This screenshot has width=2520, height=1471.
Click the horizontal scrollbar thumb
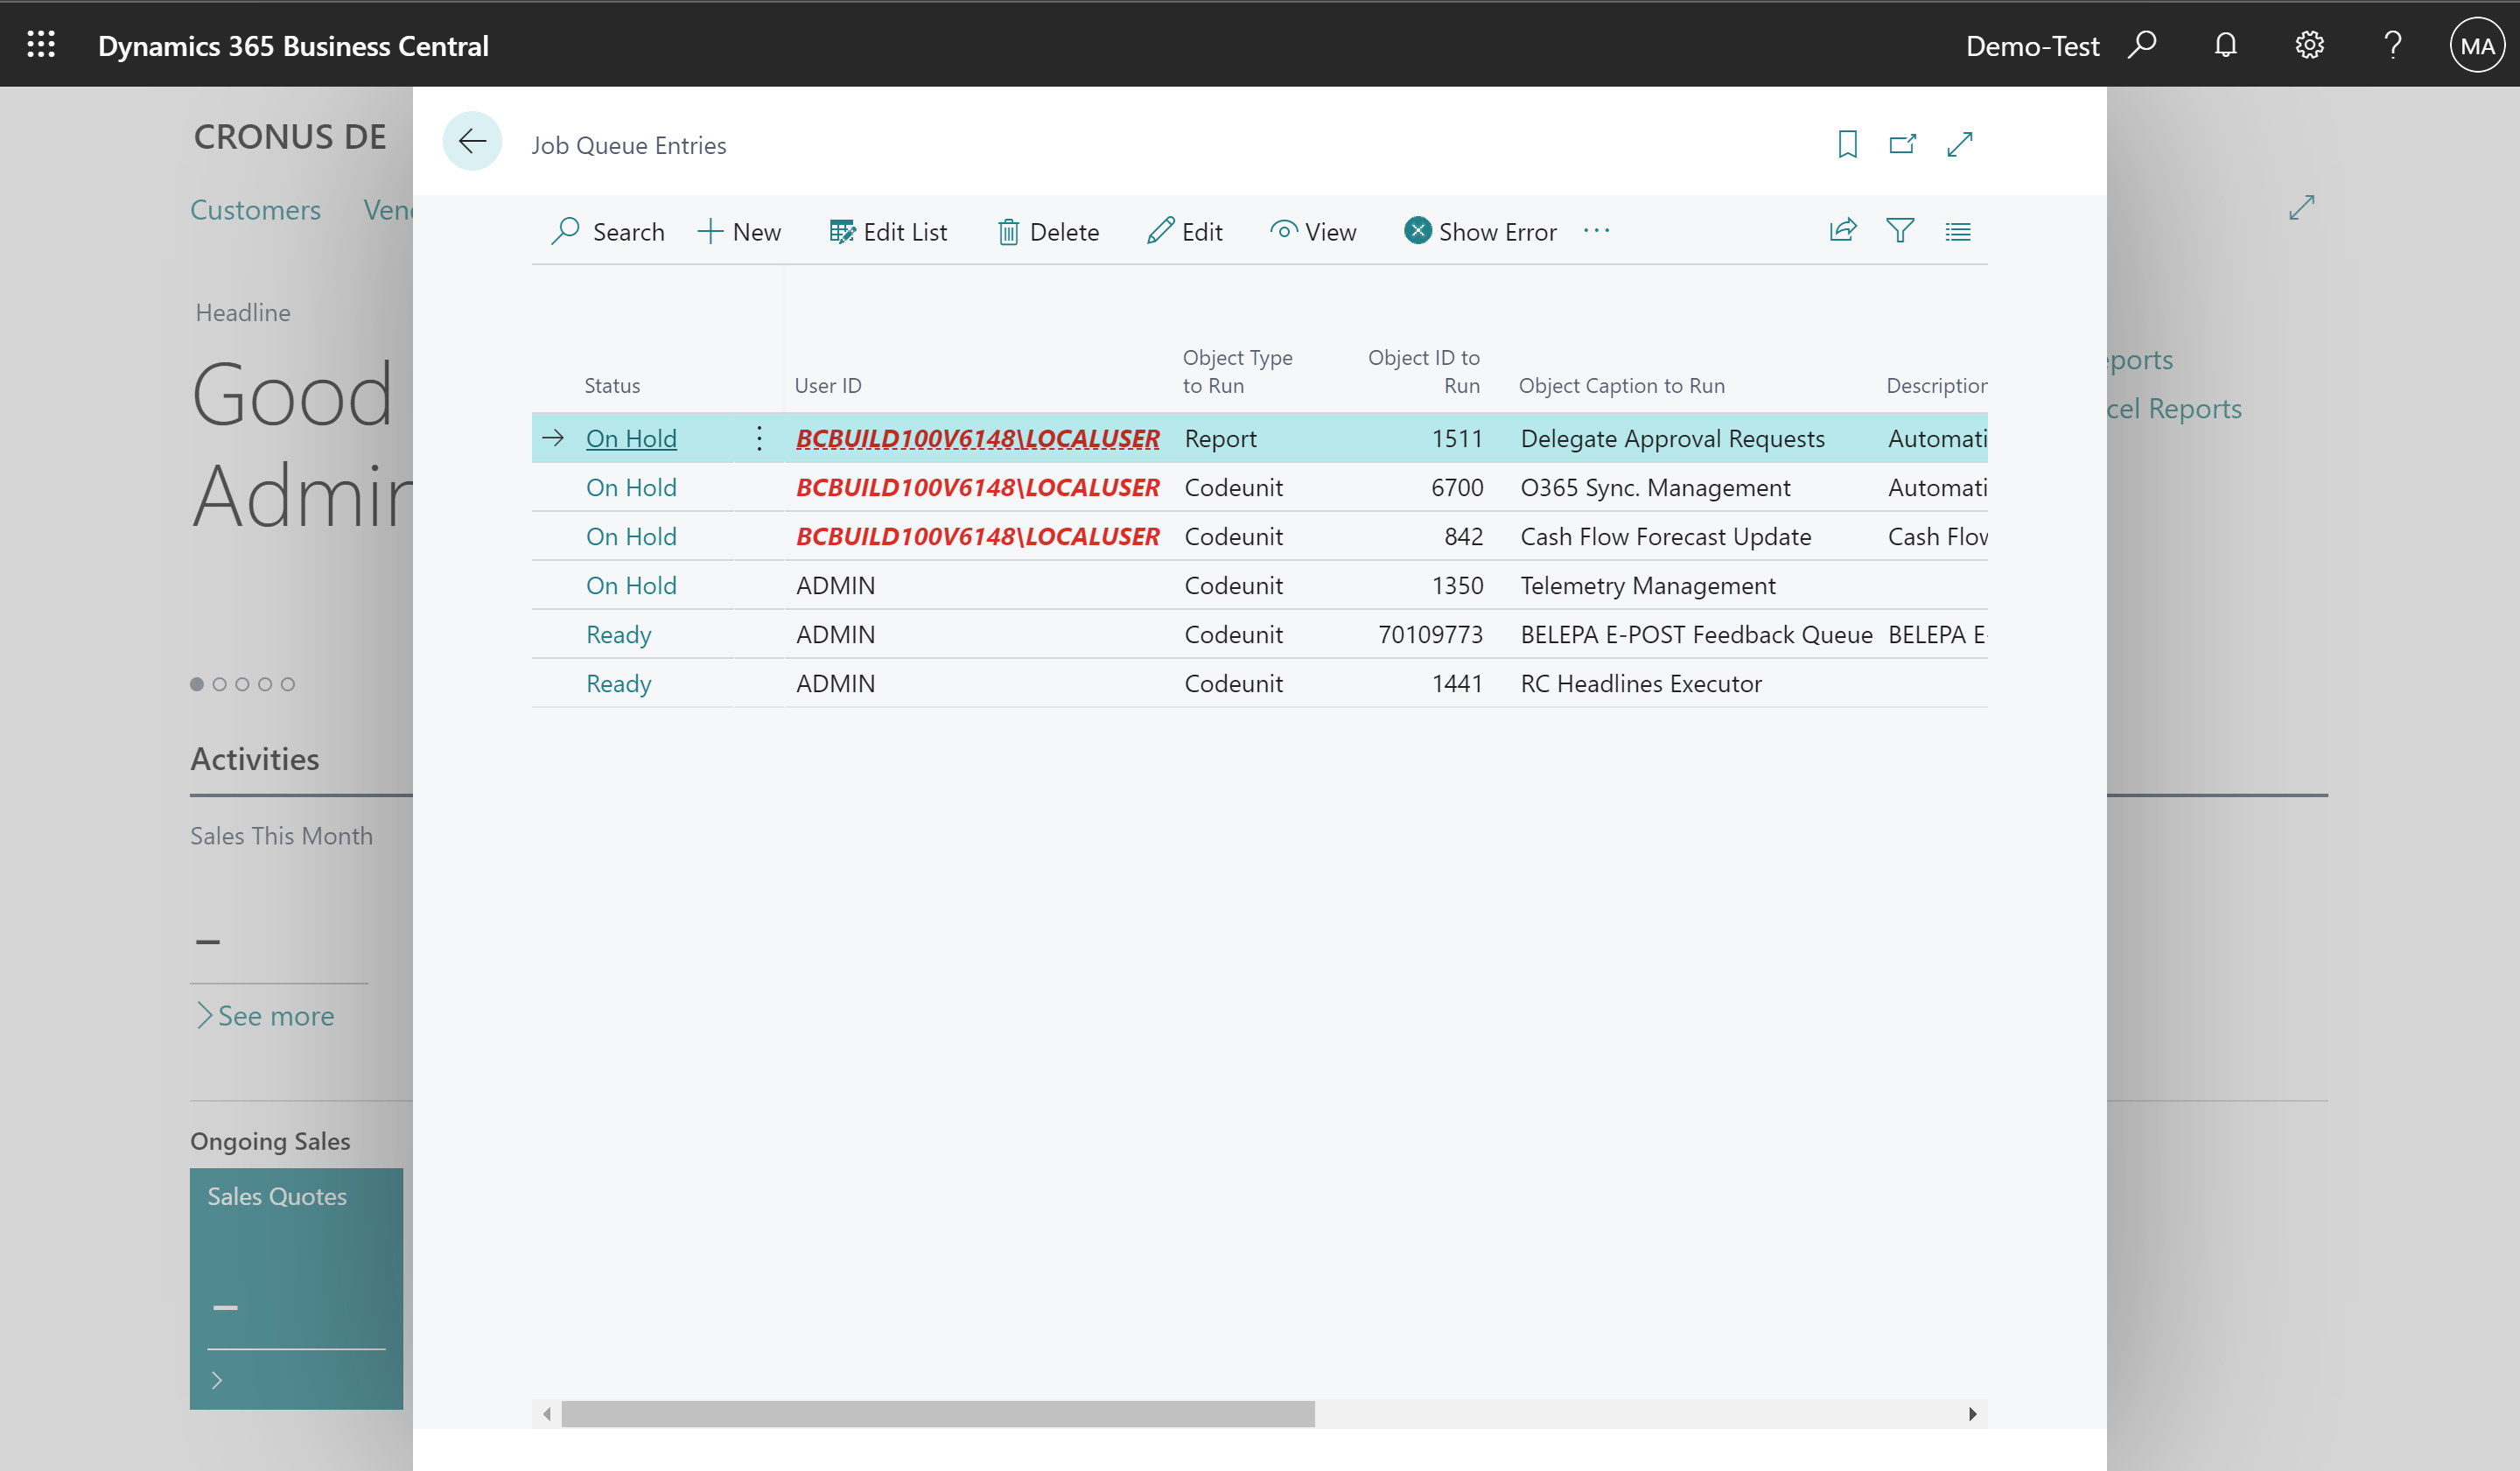point(937,1414)
